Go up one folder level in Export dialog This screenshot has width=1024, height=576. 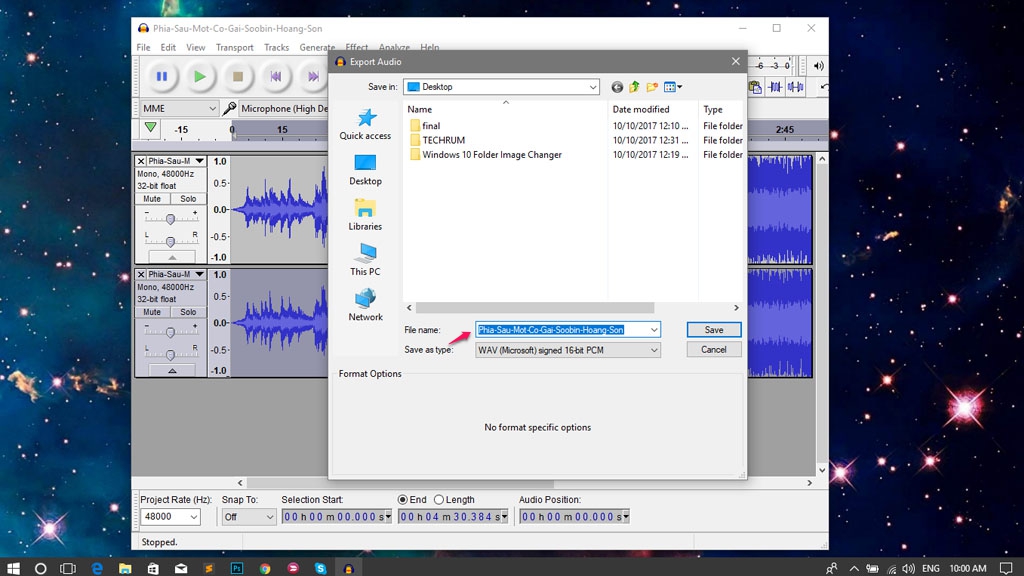(634, 87)
